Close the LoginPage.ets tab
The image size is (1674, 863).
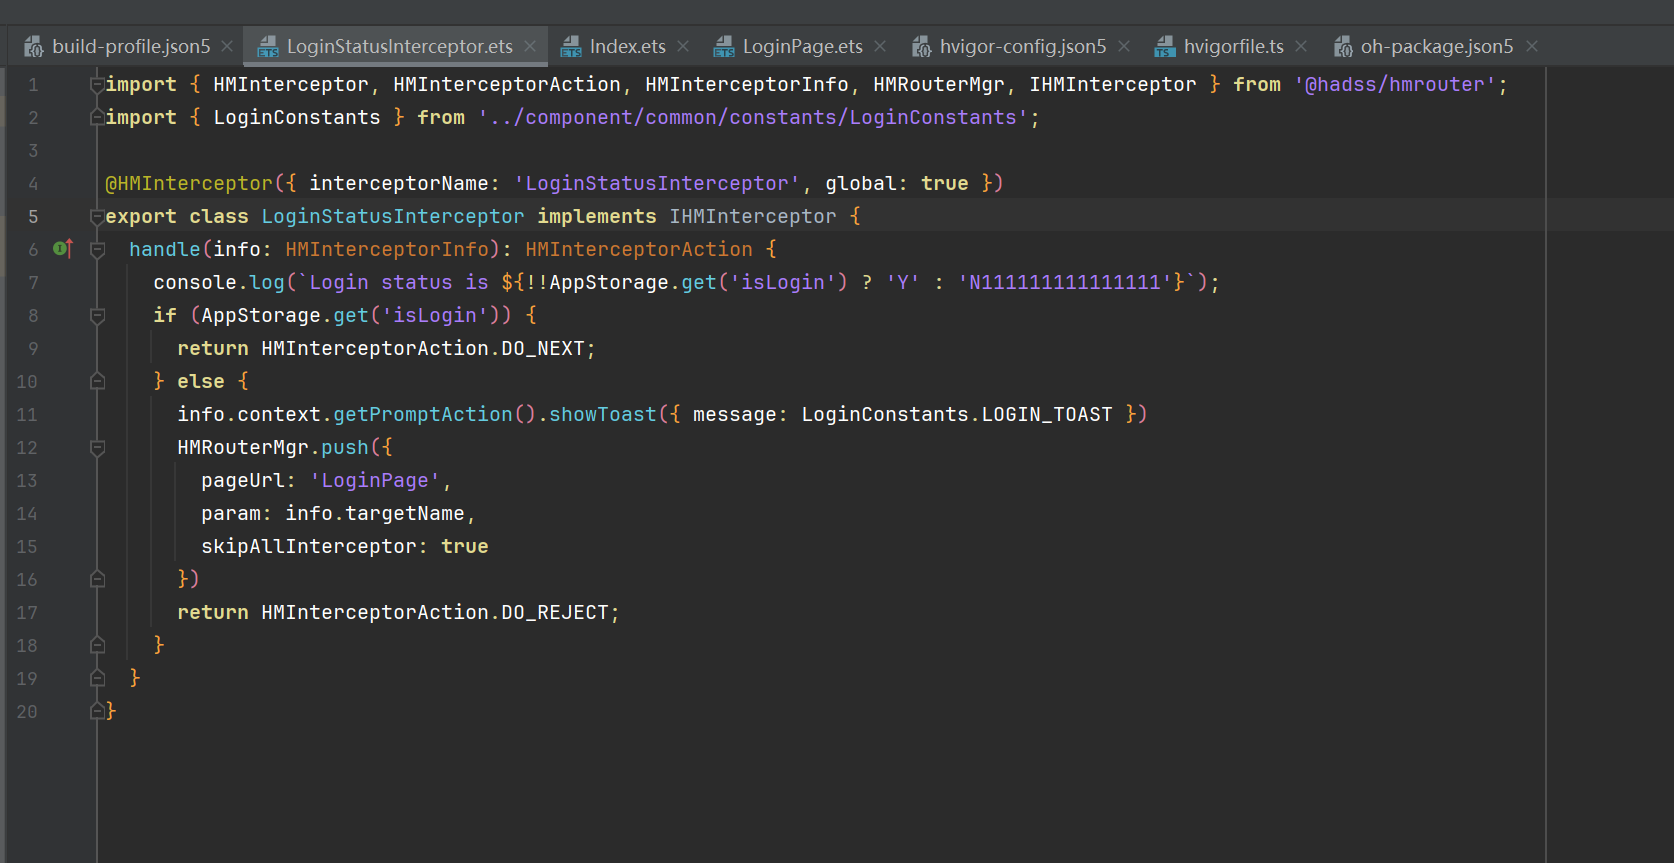(x=880, y=46)
